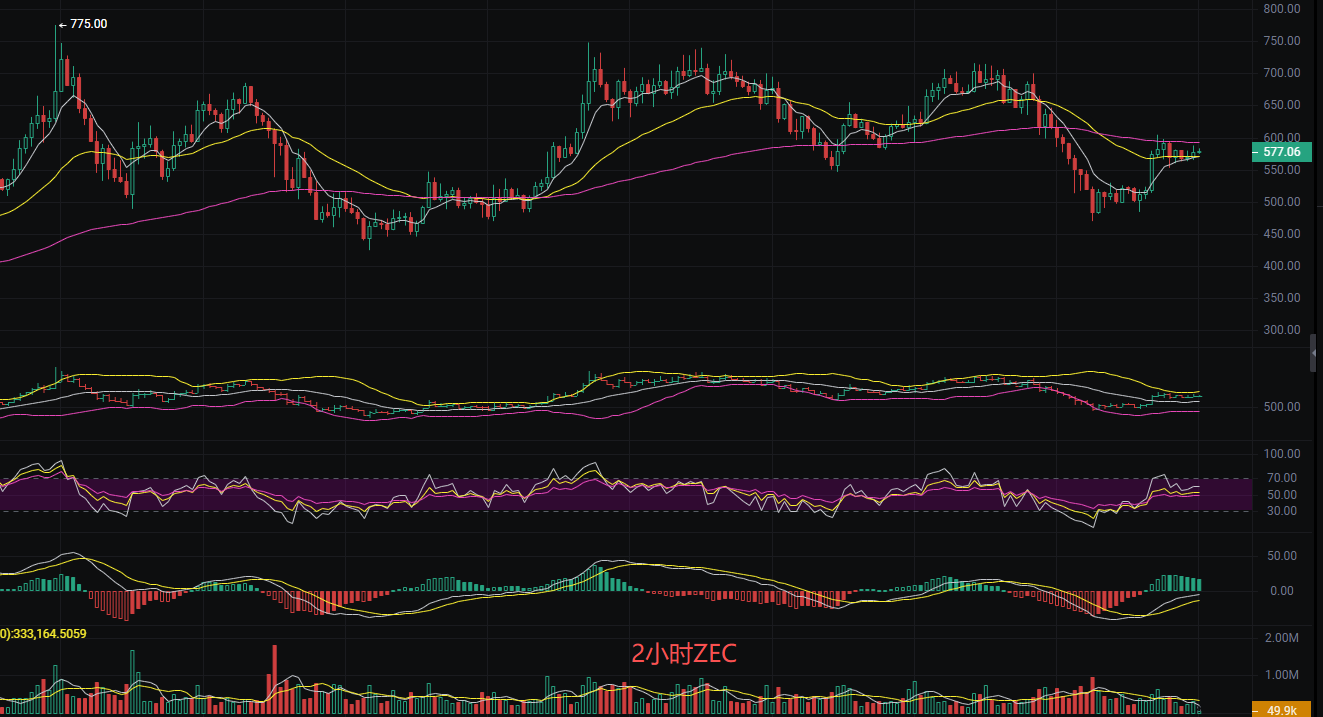This screenshot has height=717, width=1323.
Task: Click the 70.00 overbought level axis label
Action: coord(1283,478)
